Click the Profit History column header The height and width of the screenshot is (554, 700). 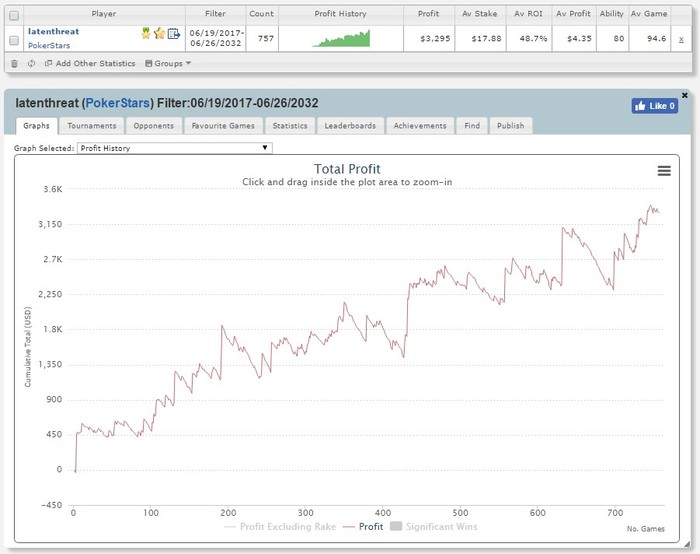(x=341, y=14)
